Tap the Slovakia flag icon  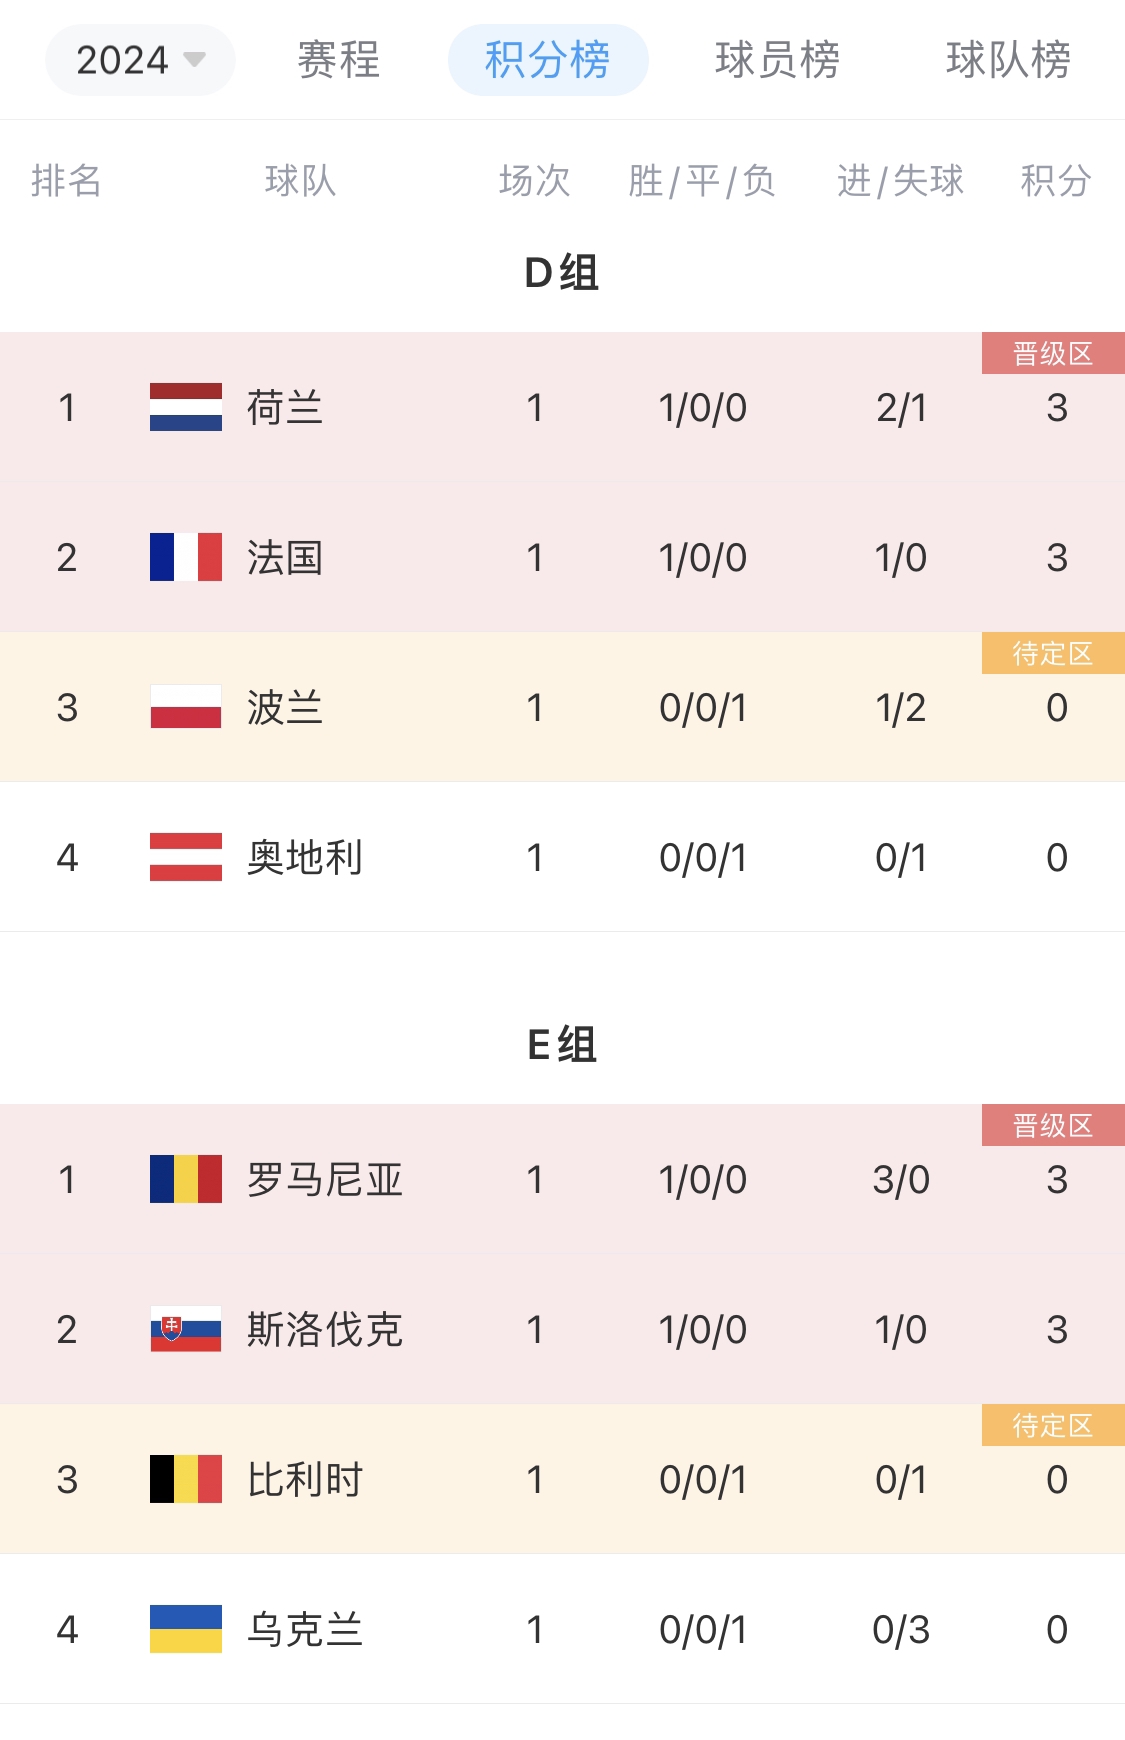click(186, 1329)
